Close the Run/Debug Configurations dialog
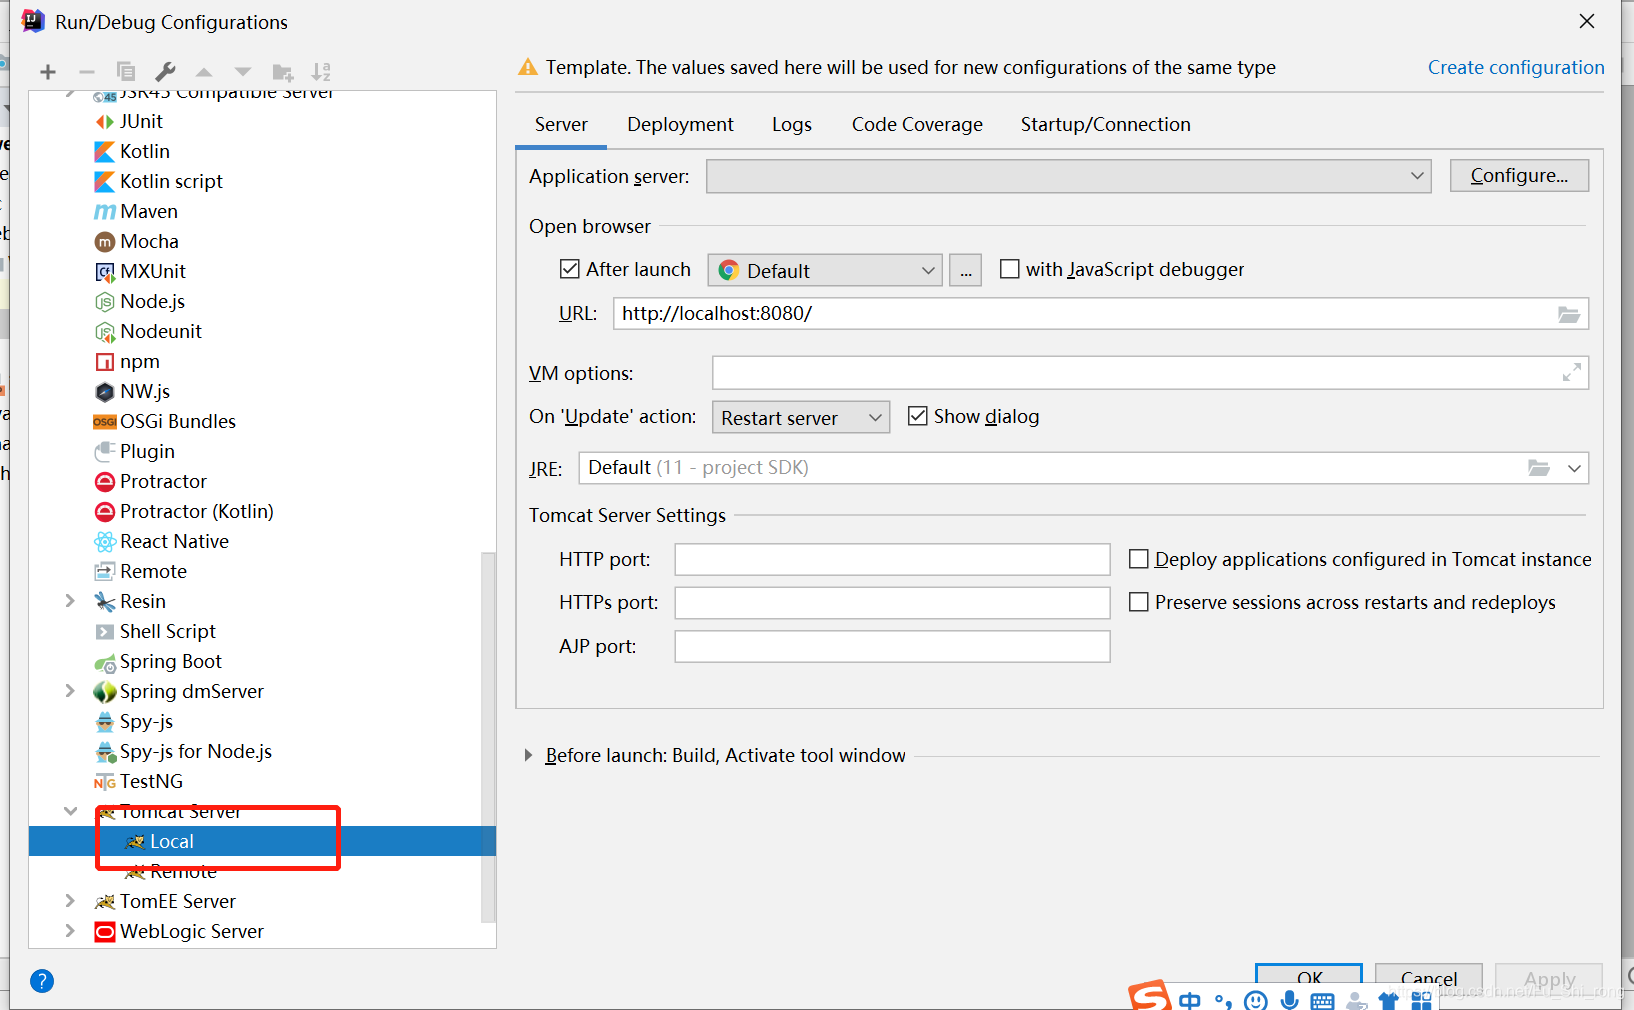Viewport: 1634px width, 1010px height. [x=1587, y=21]
